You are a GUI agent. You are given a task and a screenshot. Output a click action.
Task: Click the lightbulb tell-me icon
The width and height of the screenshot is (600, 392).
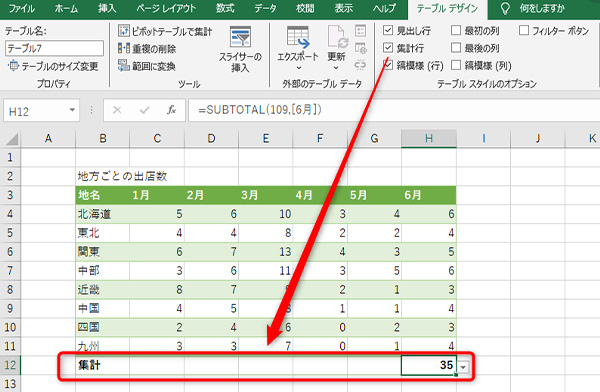(505, 9)
